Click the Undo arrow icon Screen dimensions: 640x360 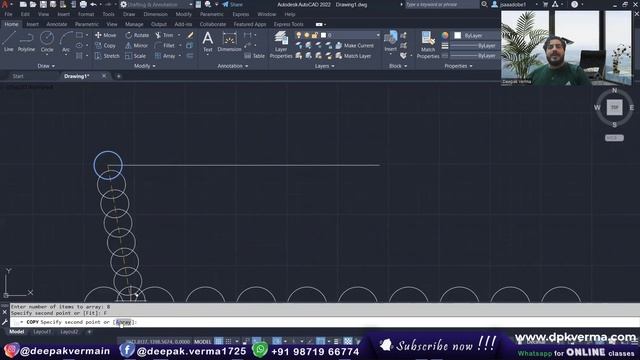tap(93, 4)
